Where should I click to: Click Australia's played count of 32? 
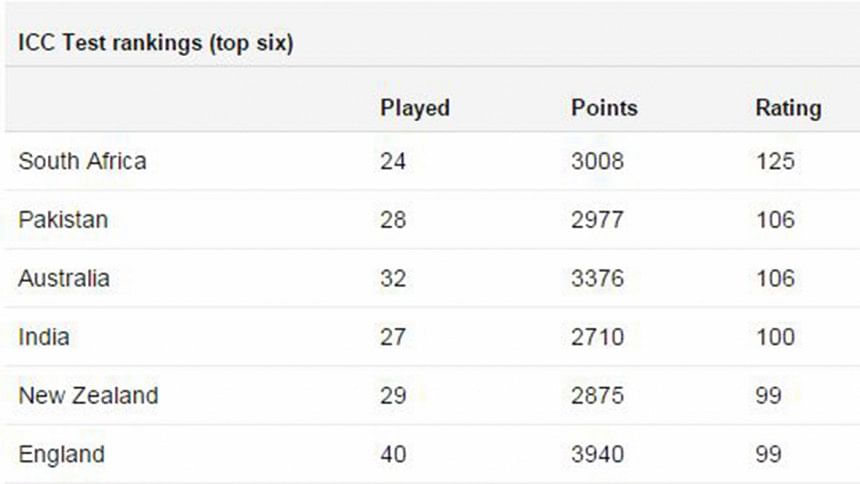tap(393, 278)
